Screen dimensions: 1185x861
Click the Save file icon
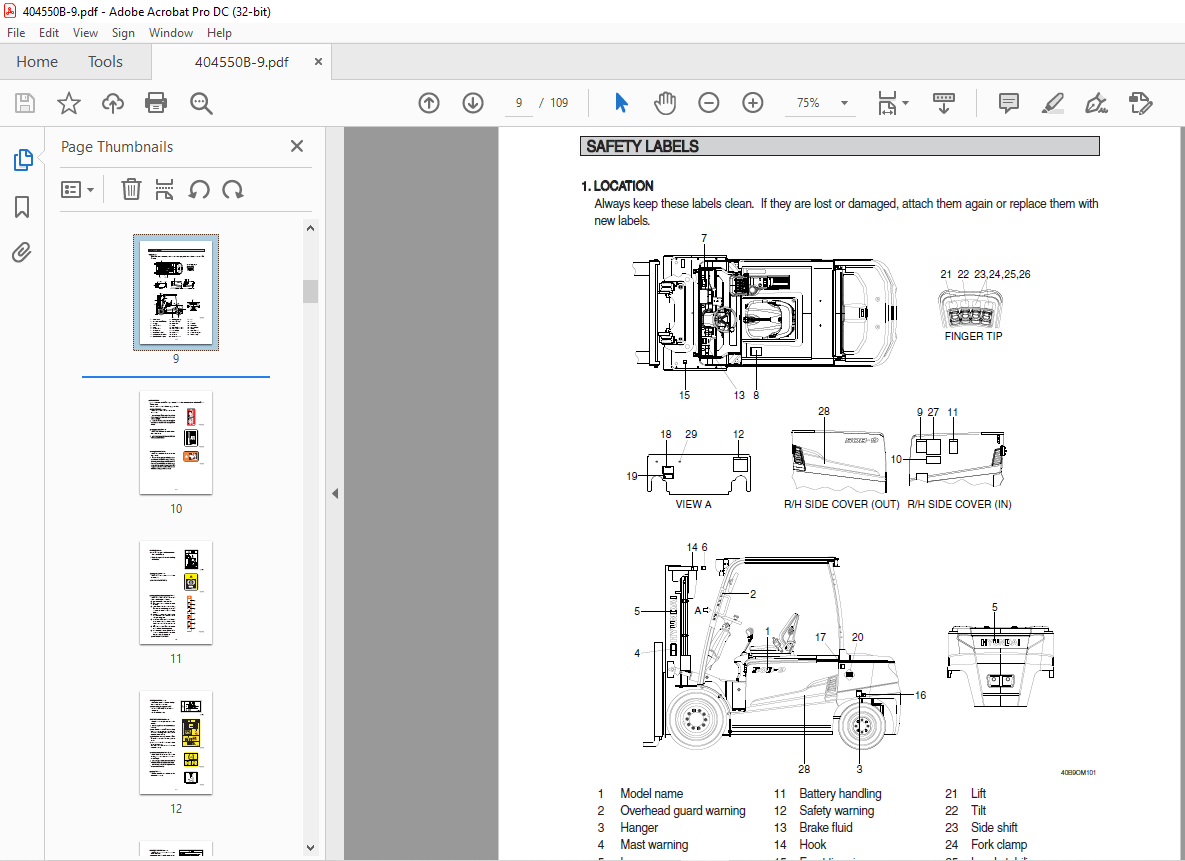[25, 103]
